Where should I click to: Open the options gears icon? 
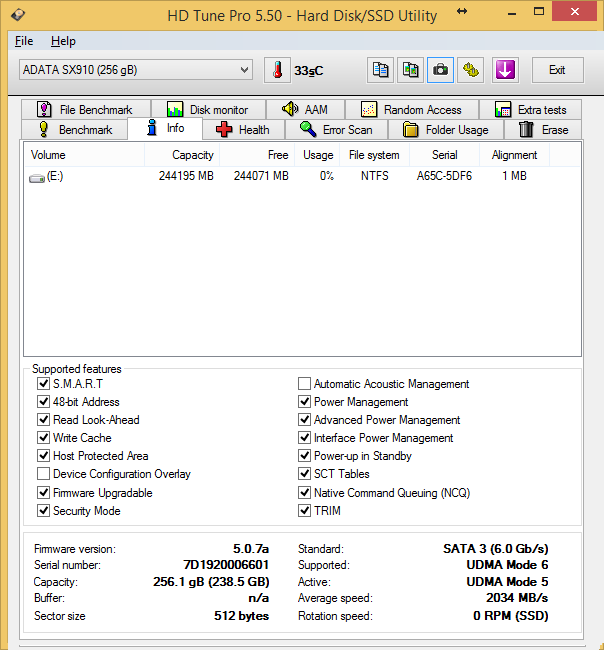471,70
